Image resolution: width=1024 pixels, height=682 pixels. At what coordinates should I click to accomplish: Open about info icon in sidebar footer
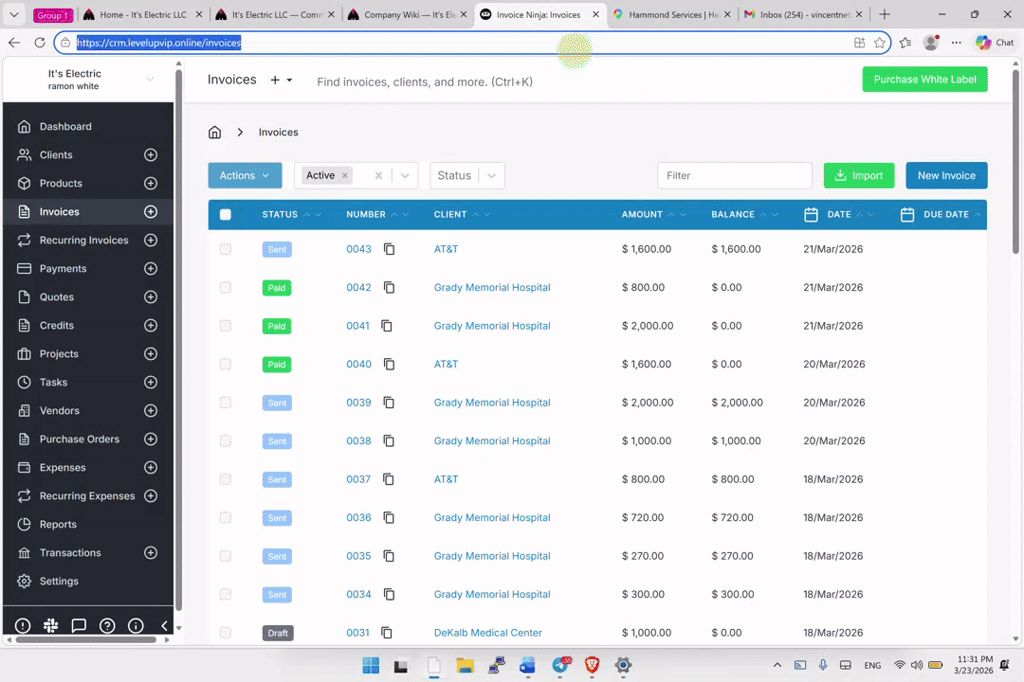[x=136, y=626]
